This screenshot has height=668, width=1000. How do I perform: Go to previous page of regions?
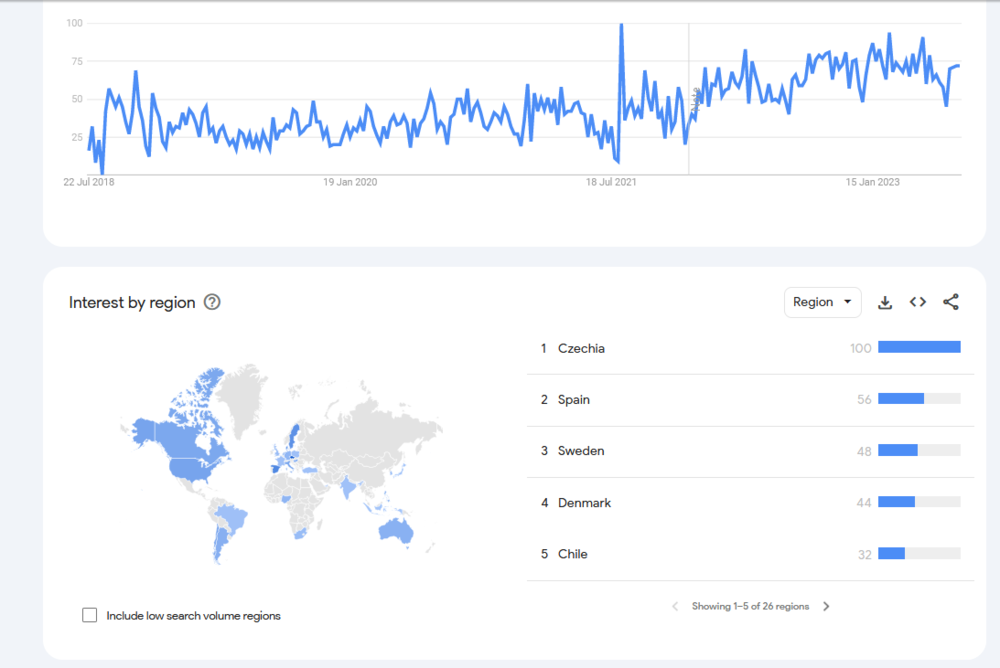[x=675, y=606]
